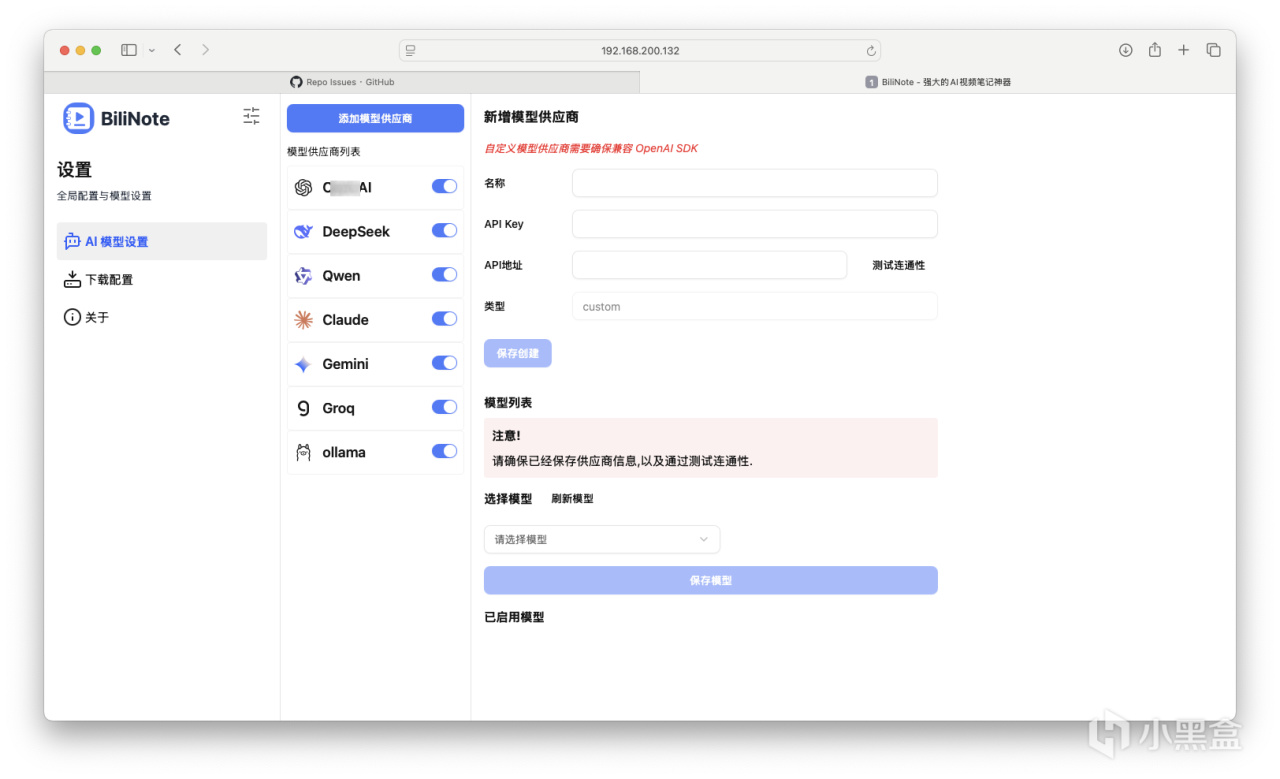Click the download configuration tray icon

tap(72, 279)
